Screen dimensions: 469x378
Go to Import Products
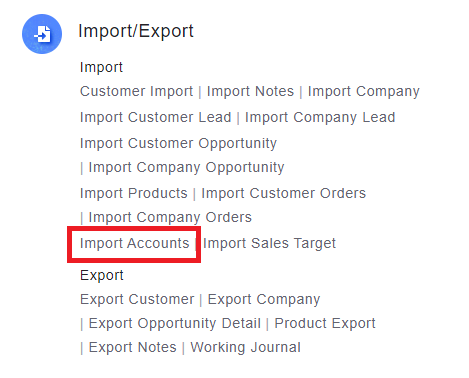[x=134, y=193]
